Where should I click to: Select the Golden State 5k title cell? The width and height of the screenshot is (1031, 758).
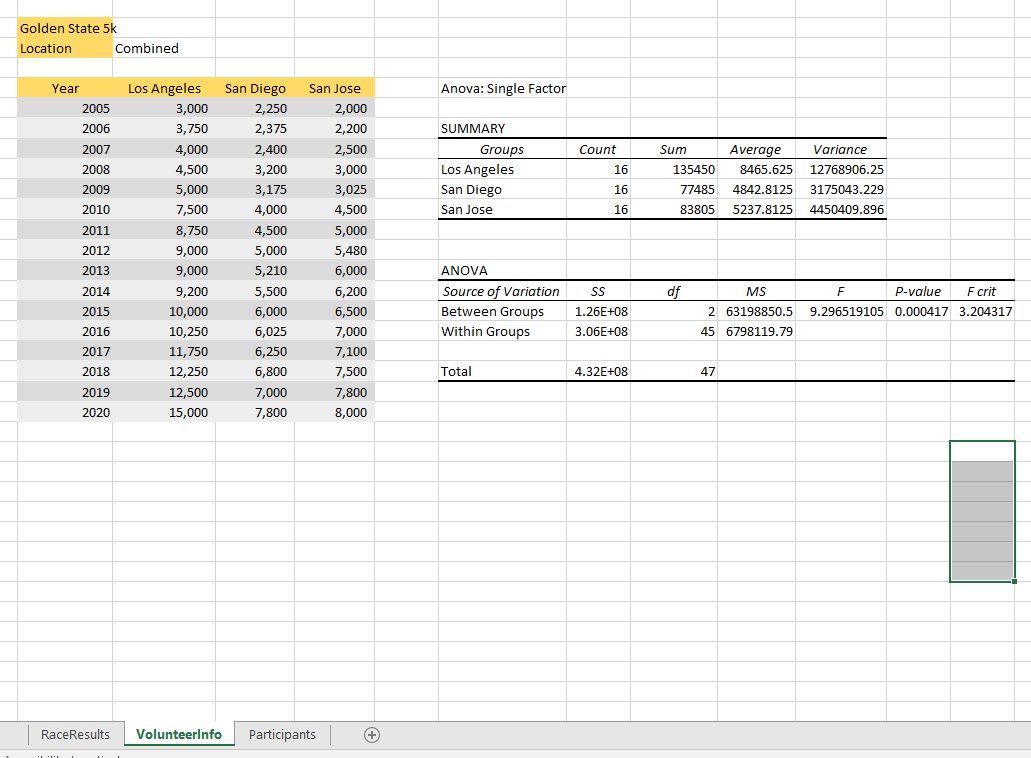coord(65,28)
